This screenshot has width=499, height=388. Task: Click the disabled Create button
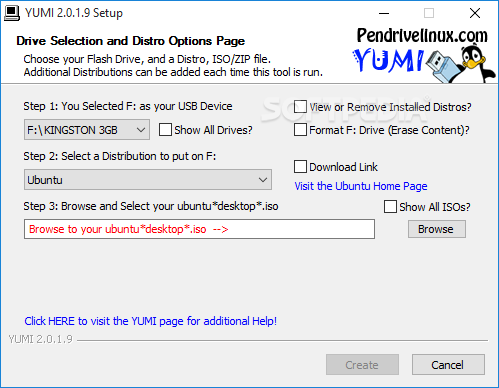[x=362, y=365]
